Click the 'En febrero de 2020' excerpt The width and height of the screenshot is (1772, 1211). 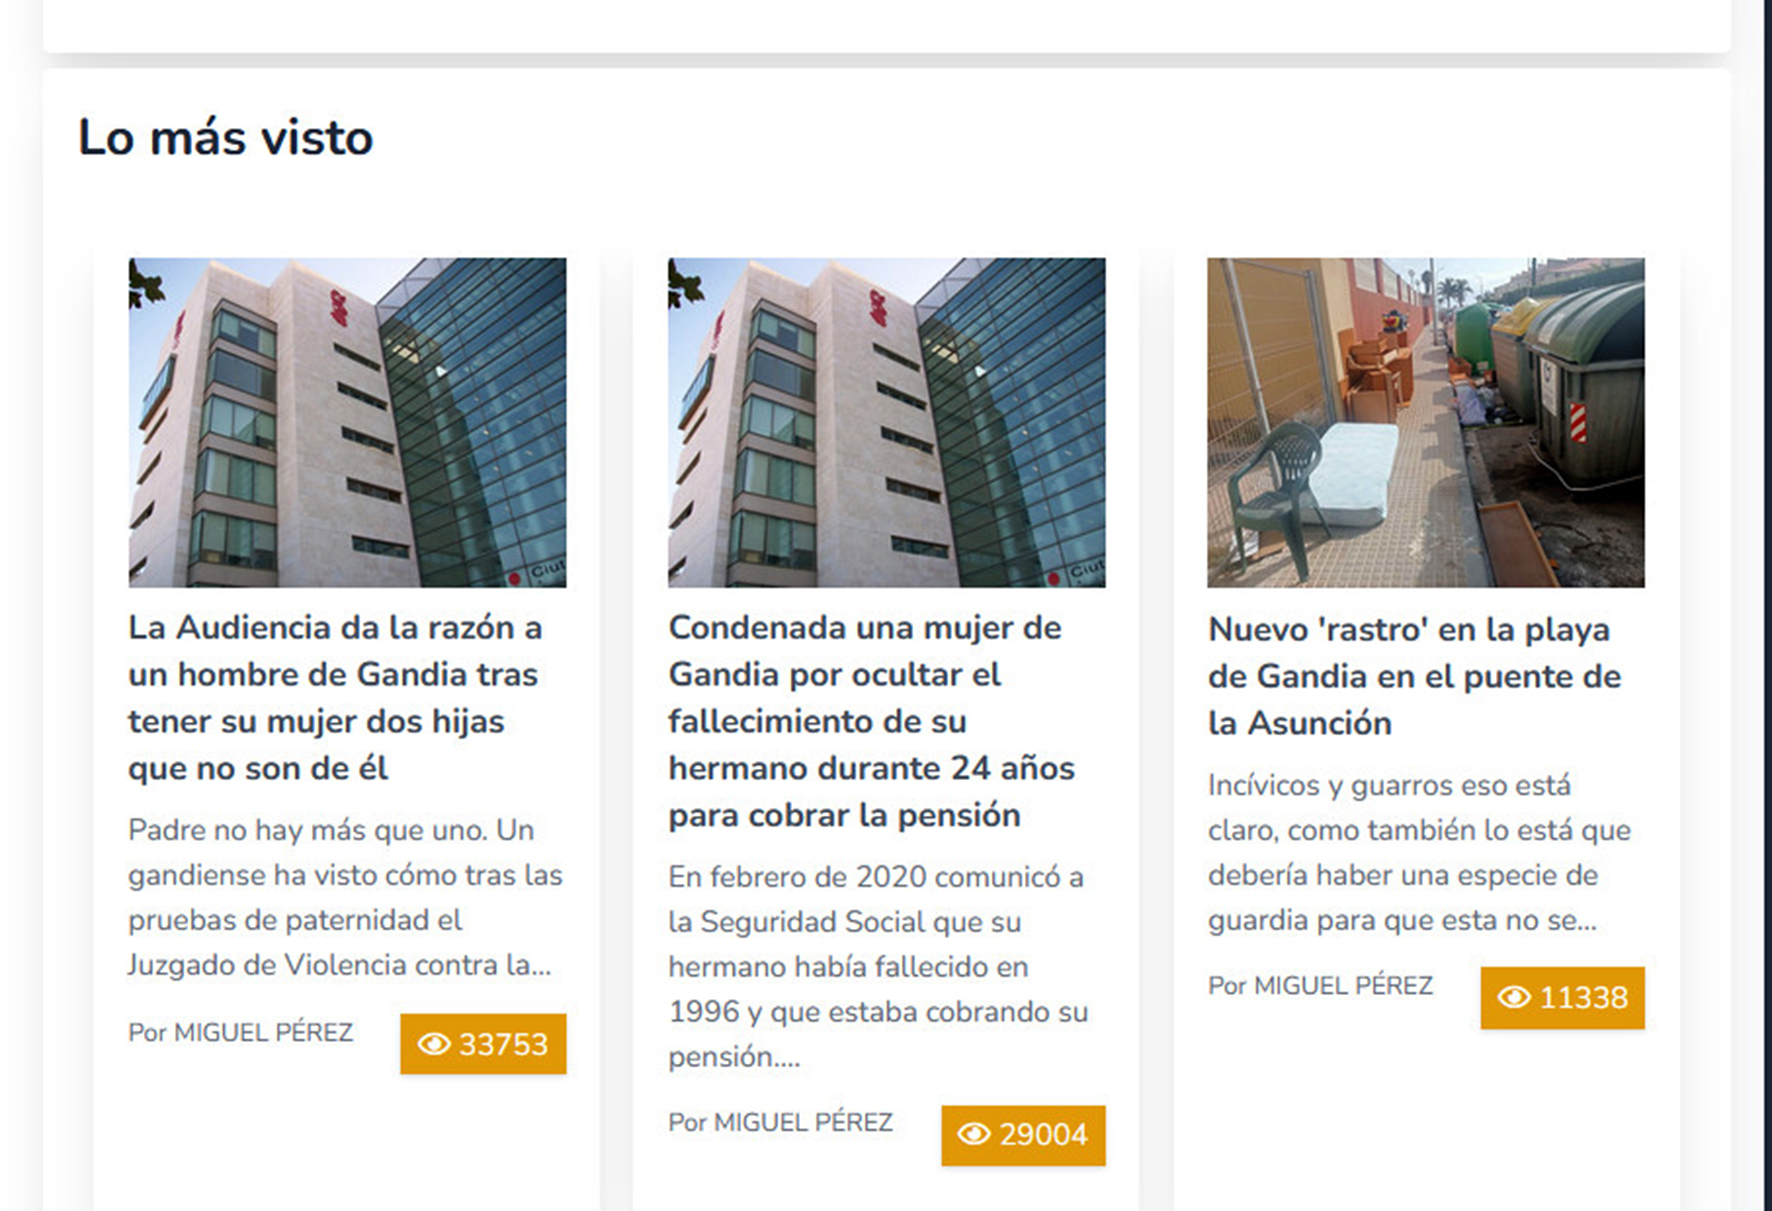pyautogui.click(x=878, y=966)
